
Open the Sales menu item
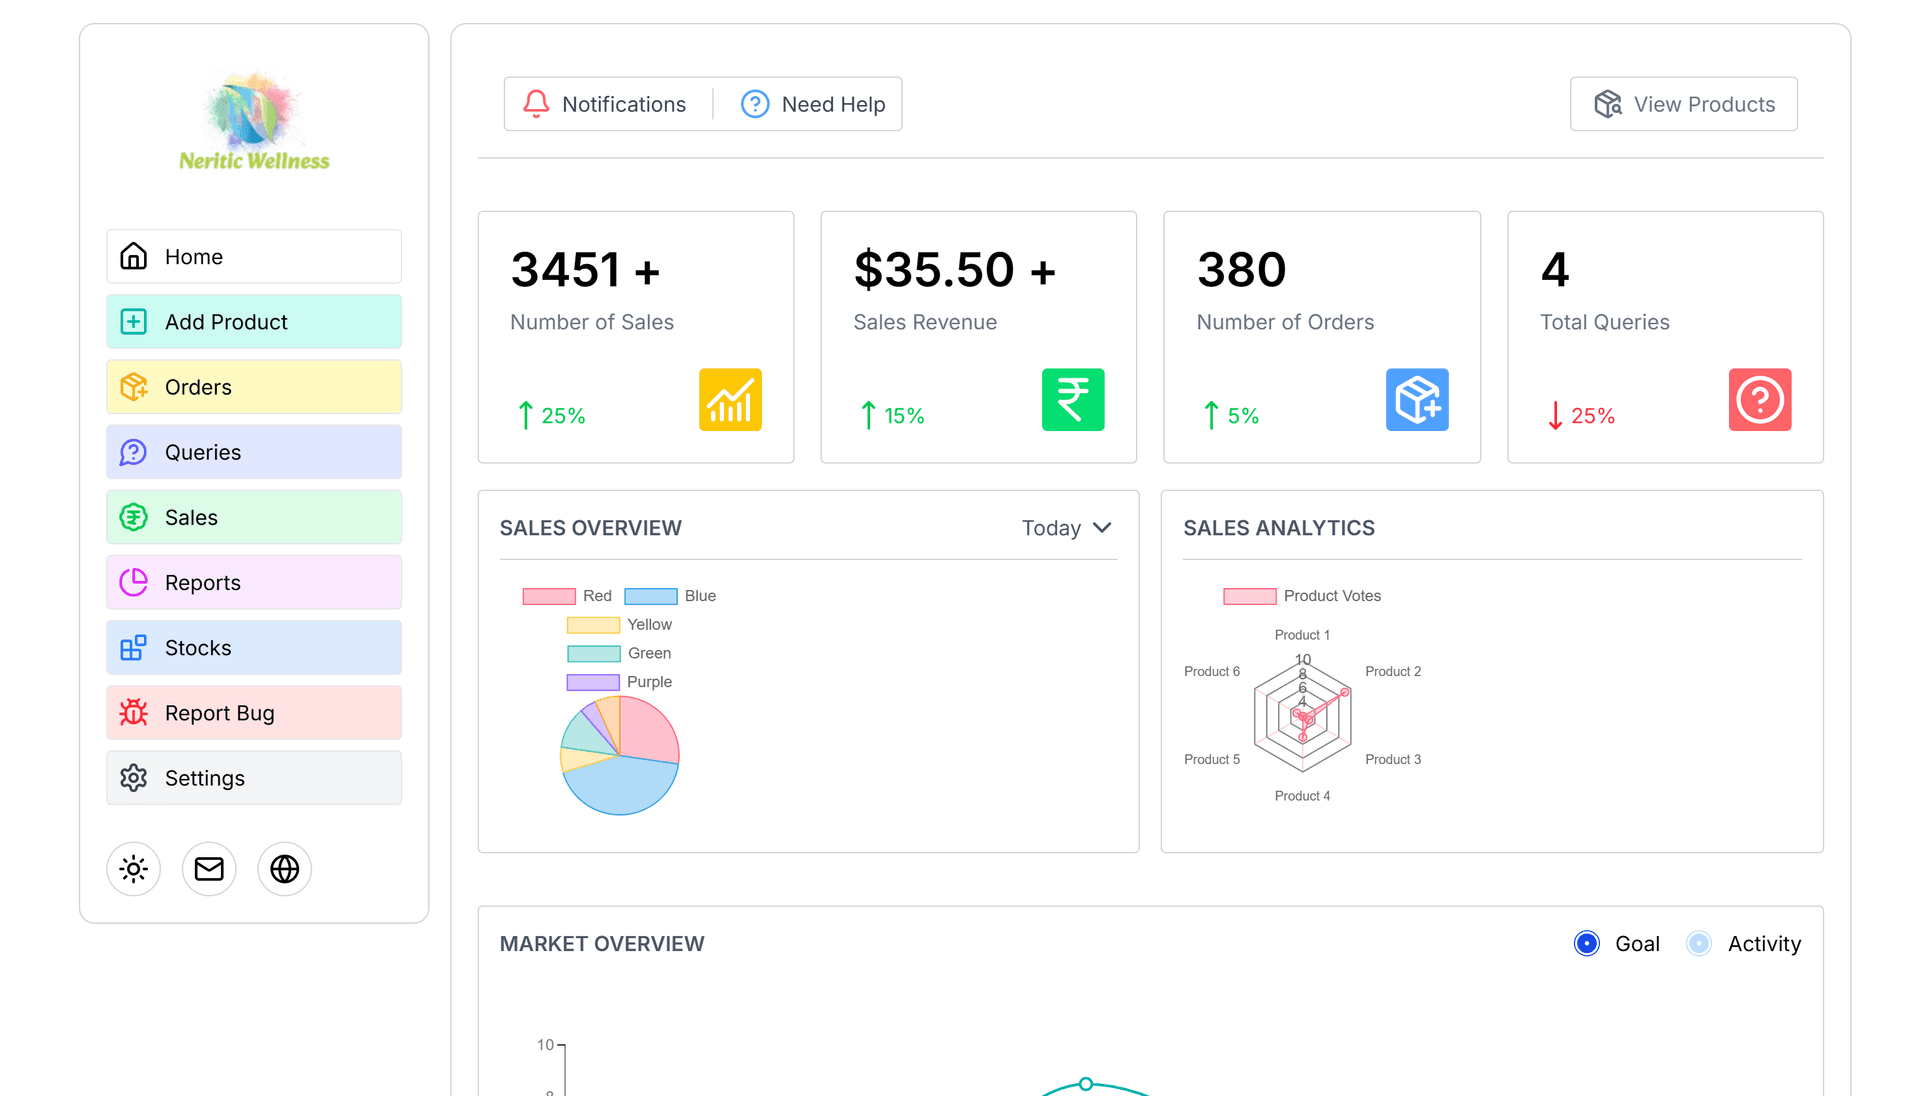click(x=254, y=517)
